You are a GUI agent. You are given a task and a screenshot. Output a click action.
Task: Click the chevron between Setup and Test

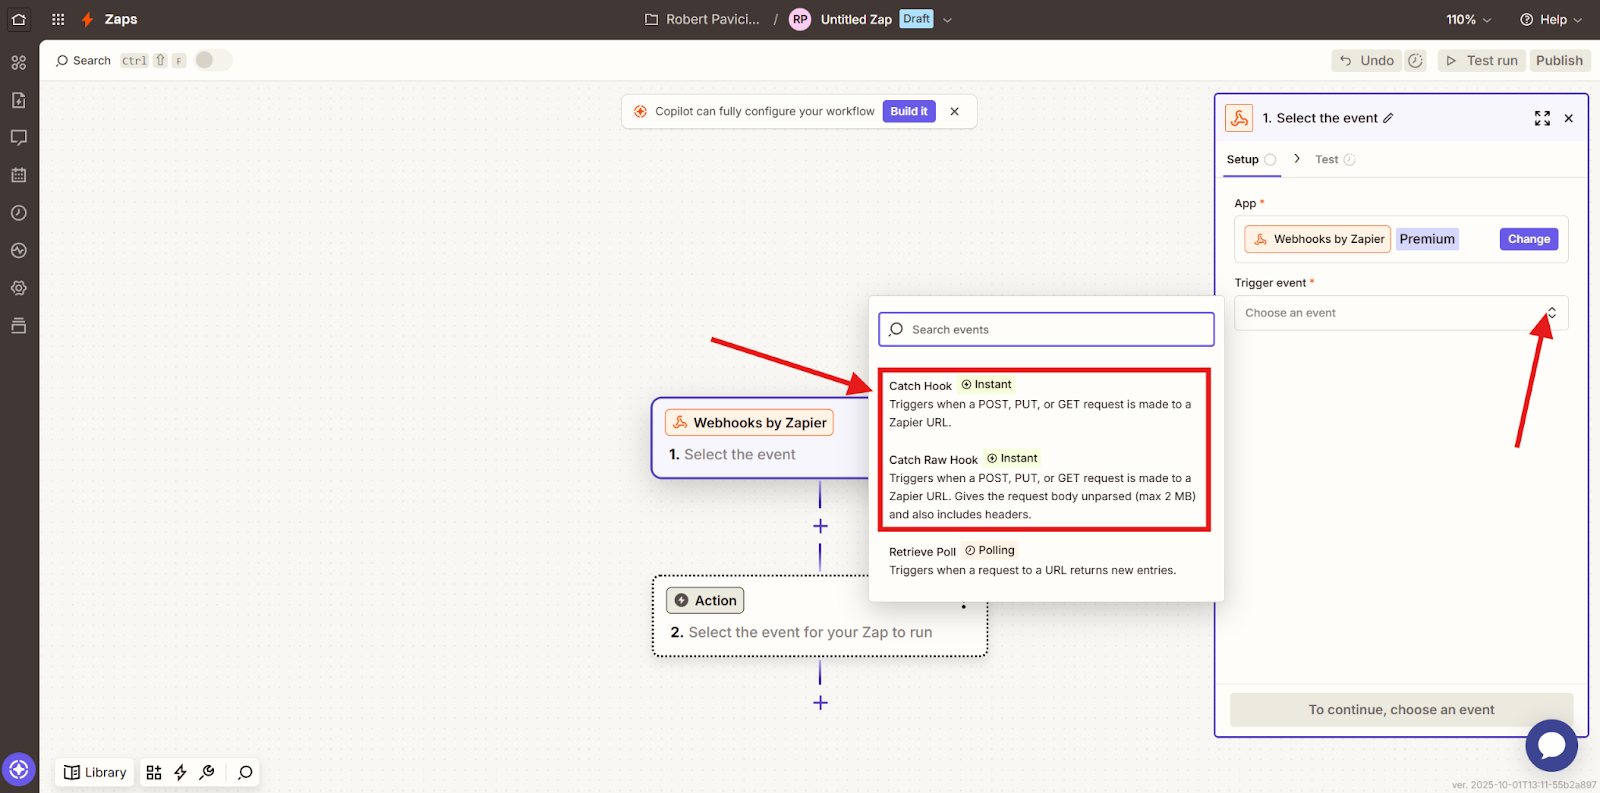click(1297, 159)
